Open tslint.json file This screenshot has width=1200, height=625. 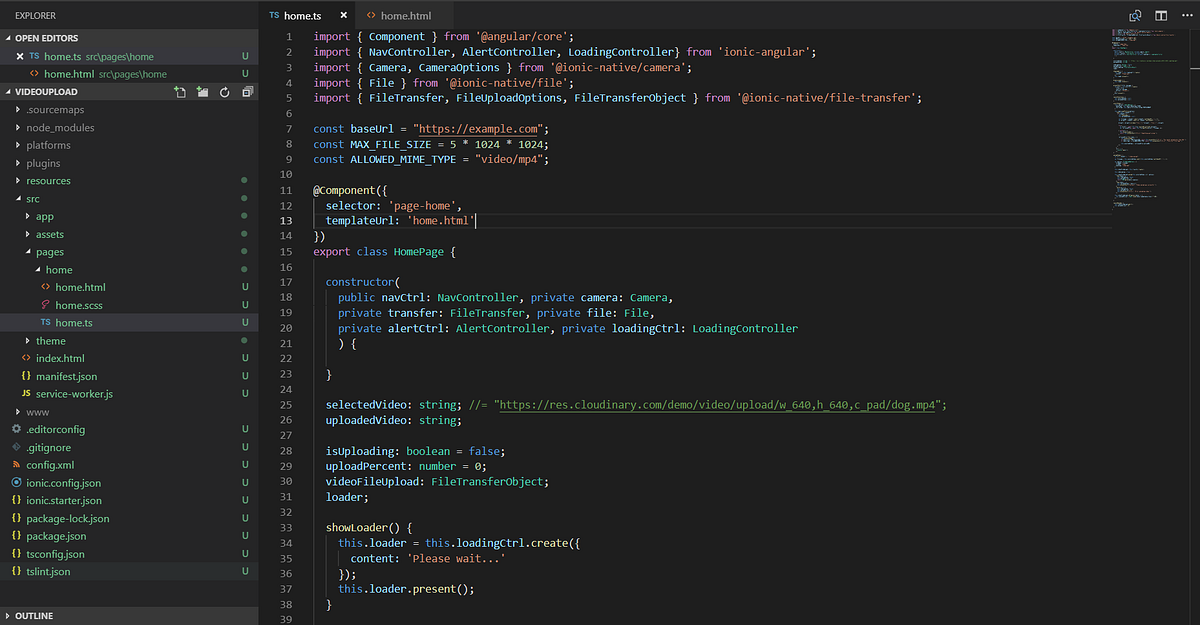(129, 572)
